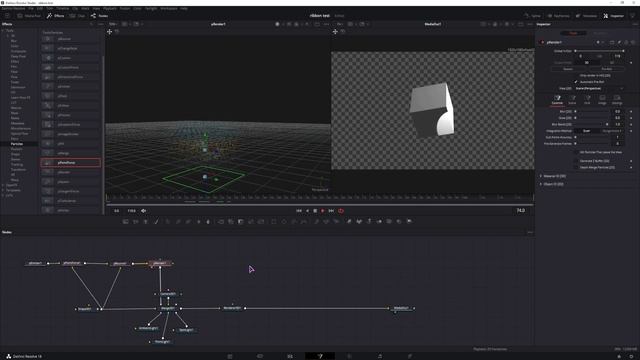Add a Paint node from the toolbar

156,221
